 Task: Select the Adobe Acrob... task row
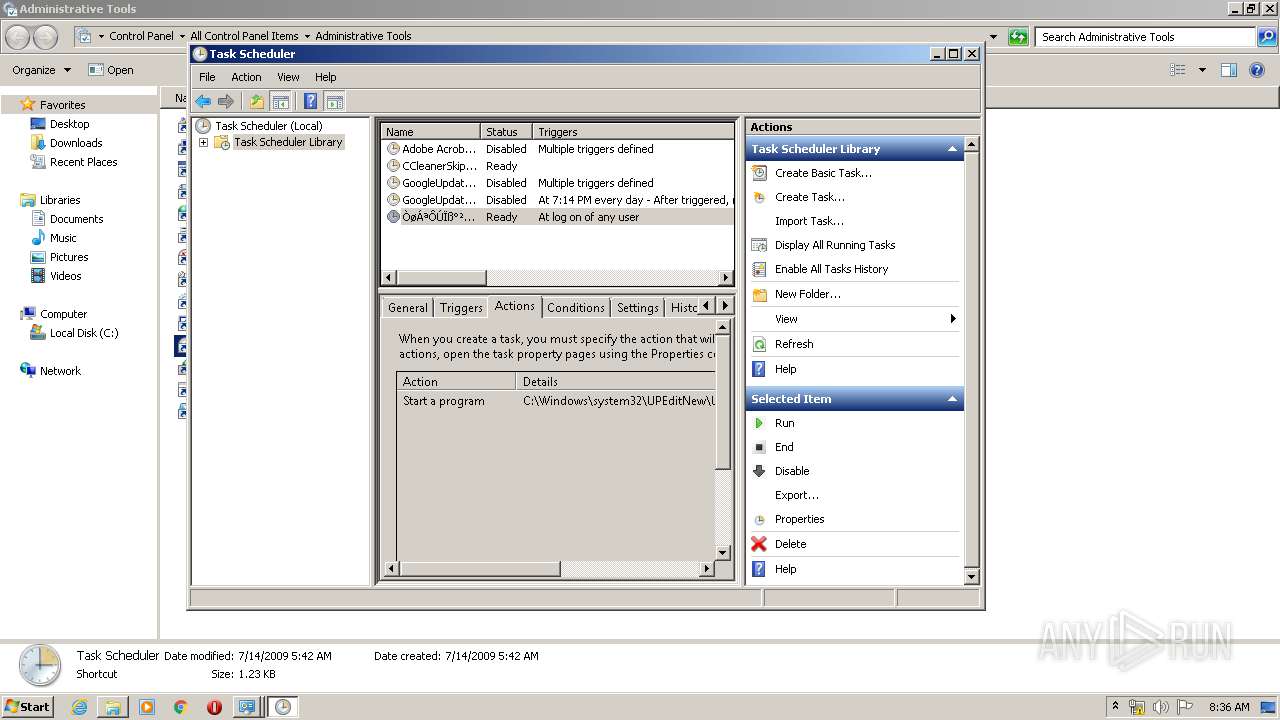558,149
